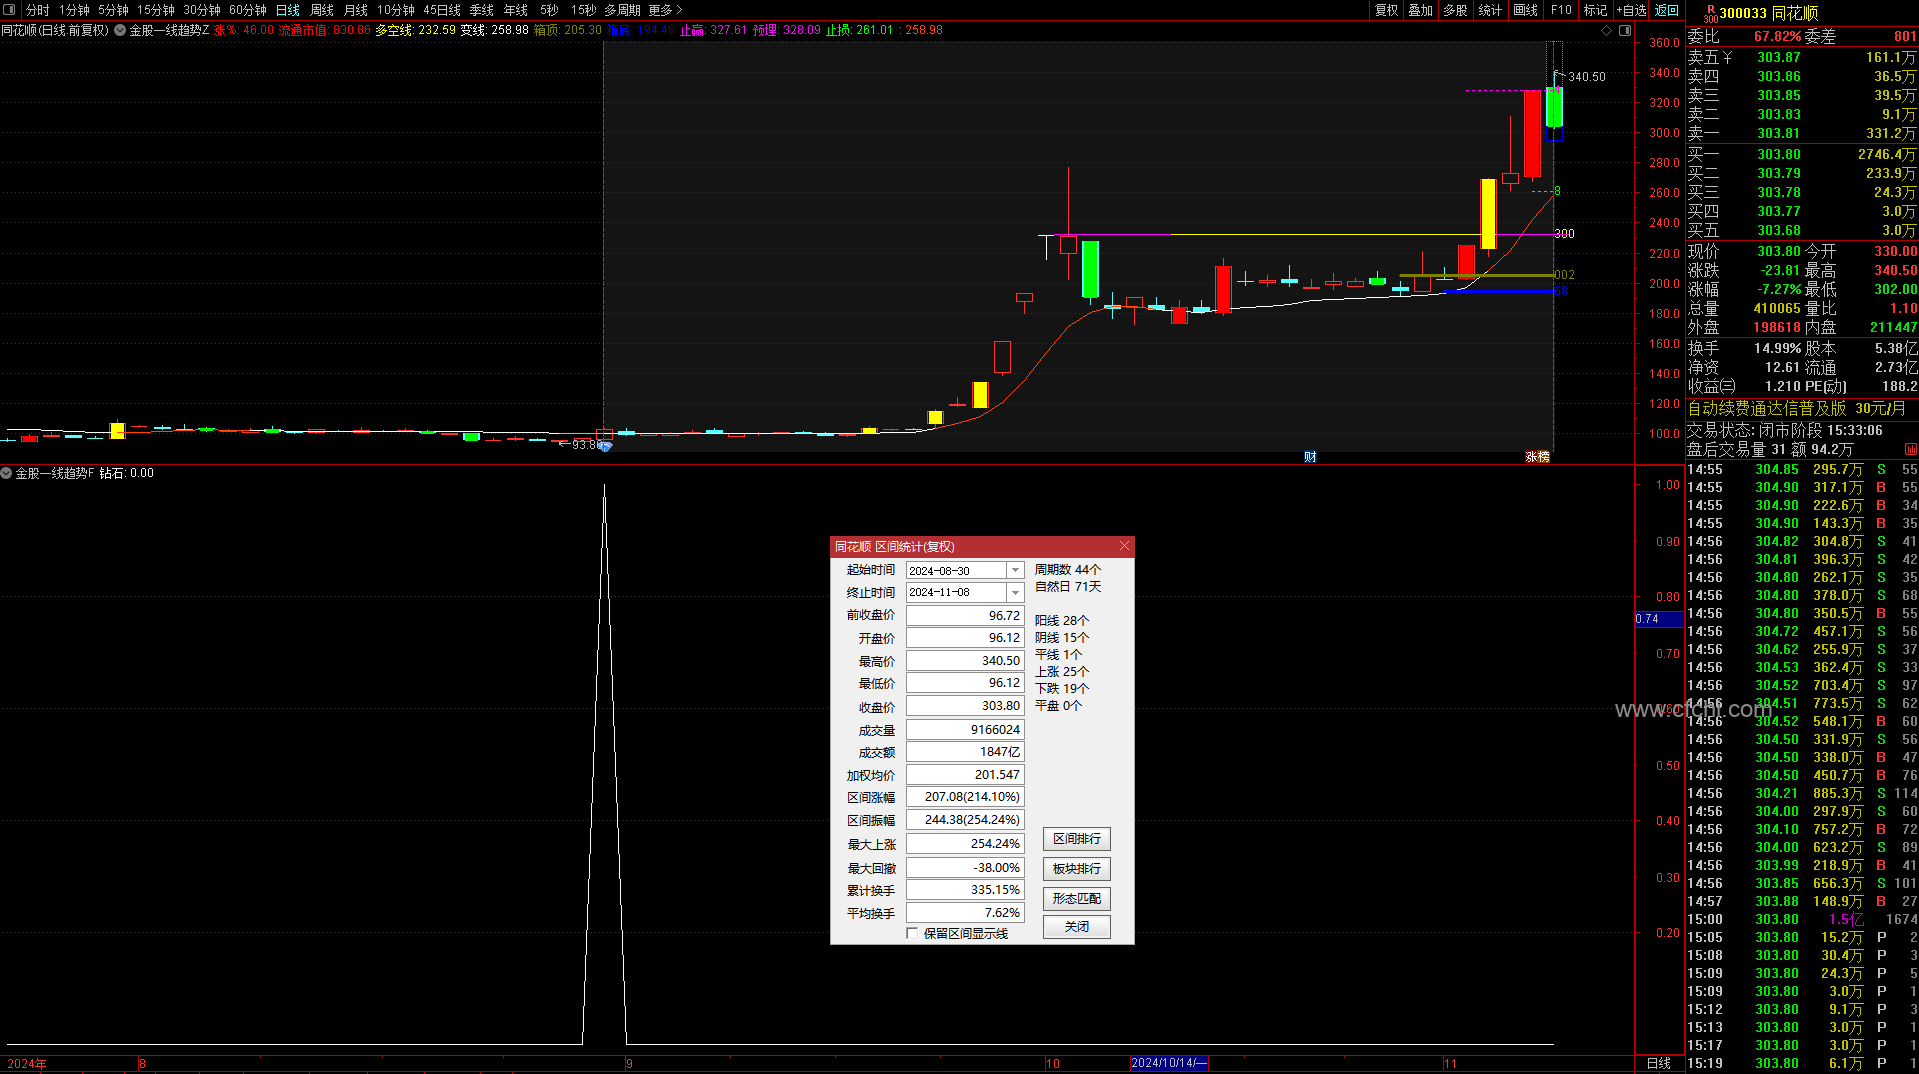Select the 60分钟 period tab
Viewport: 1919px width, 1074px height.
[248, 10]
